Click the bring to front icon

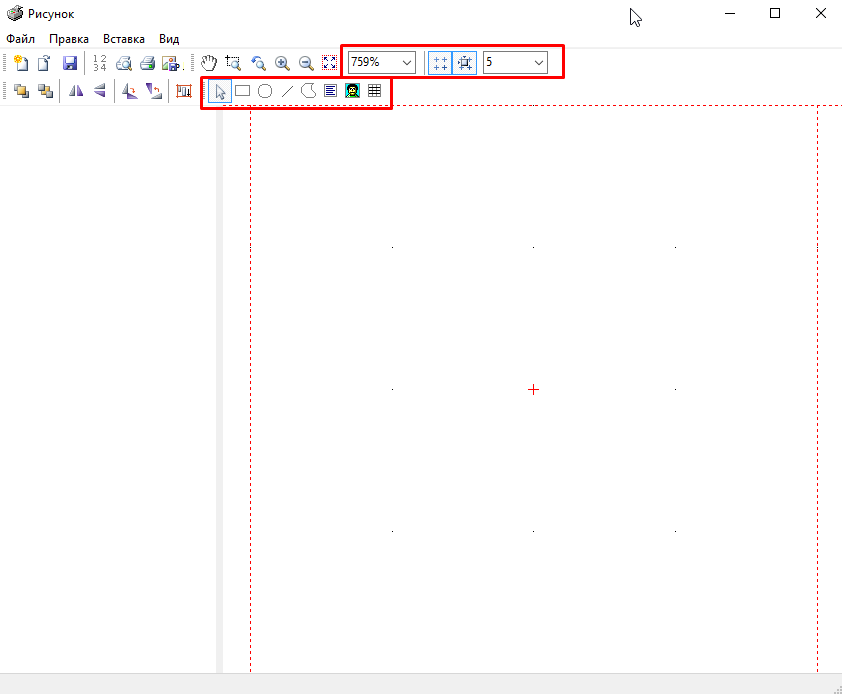(x=21, y=91)
